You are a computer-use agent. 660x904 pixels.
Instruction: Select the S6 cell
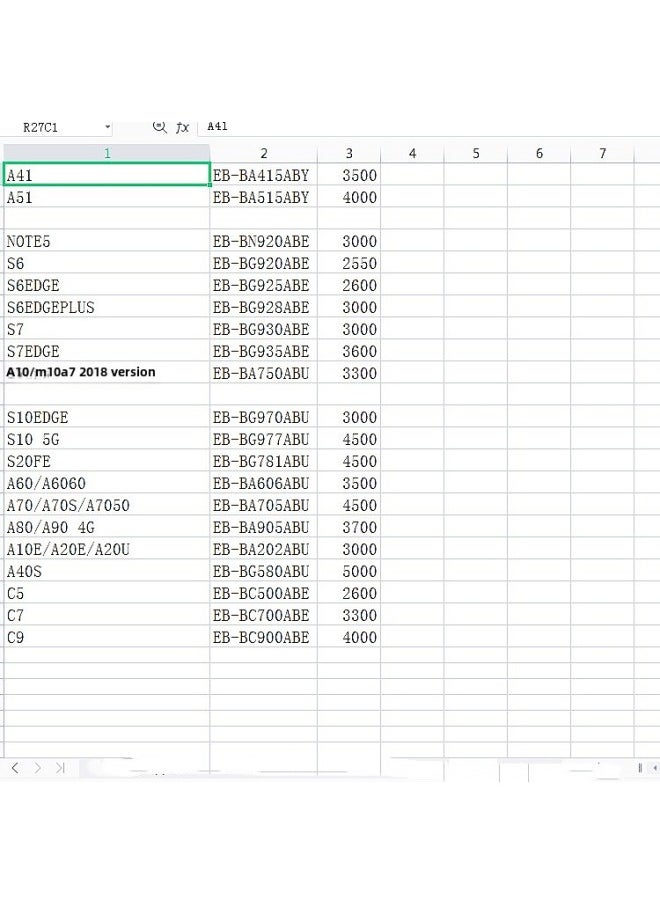click(x=107, y=263)
